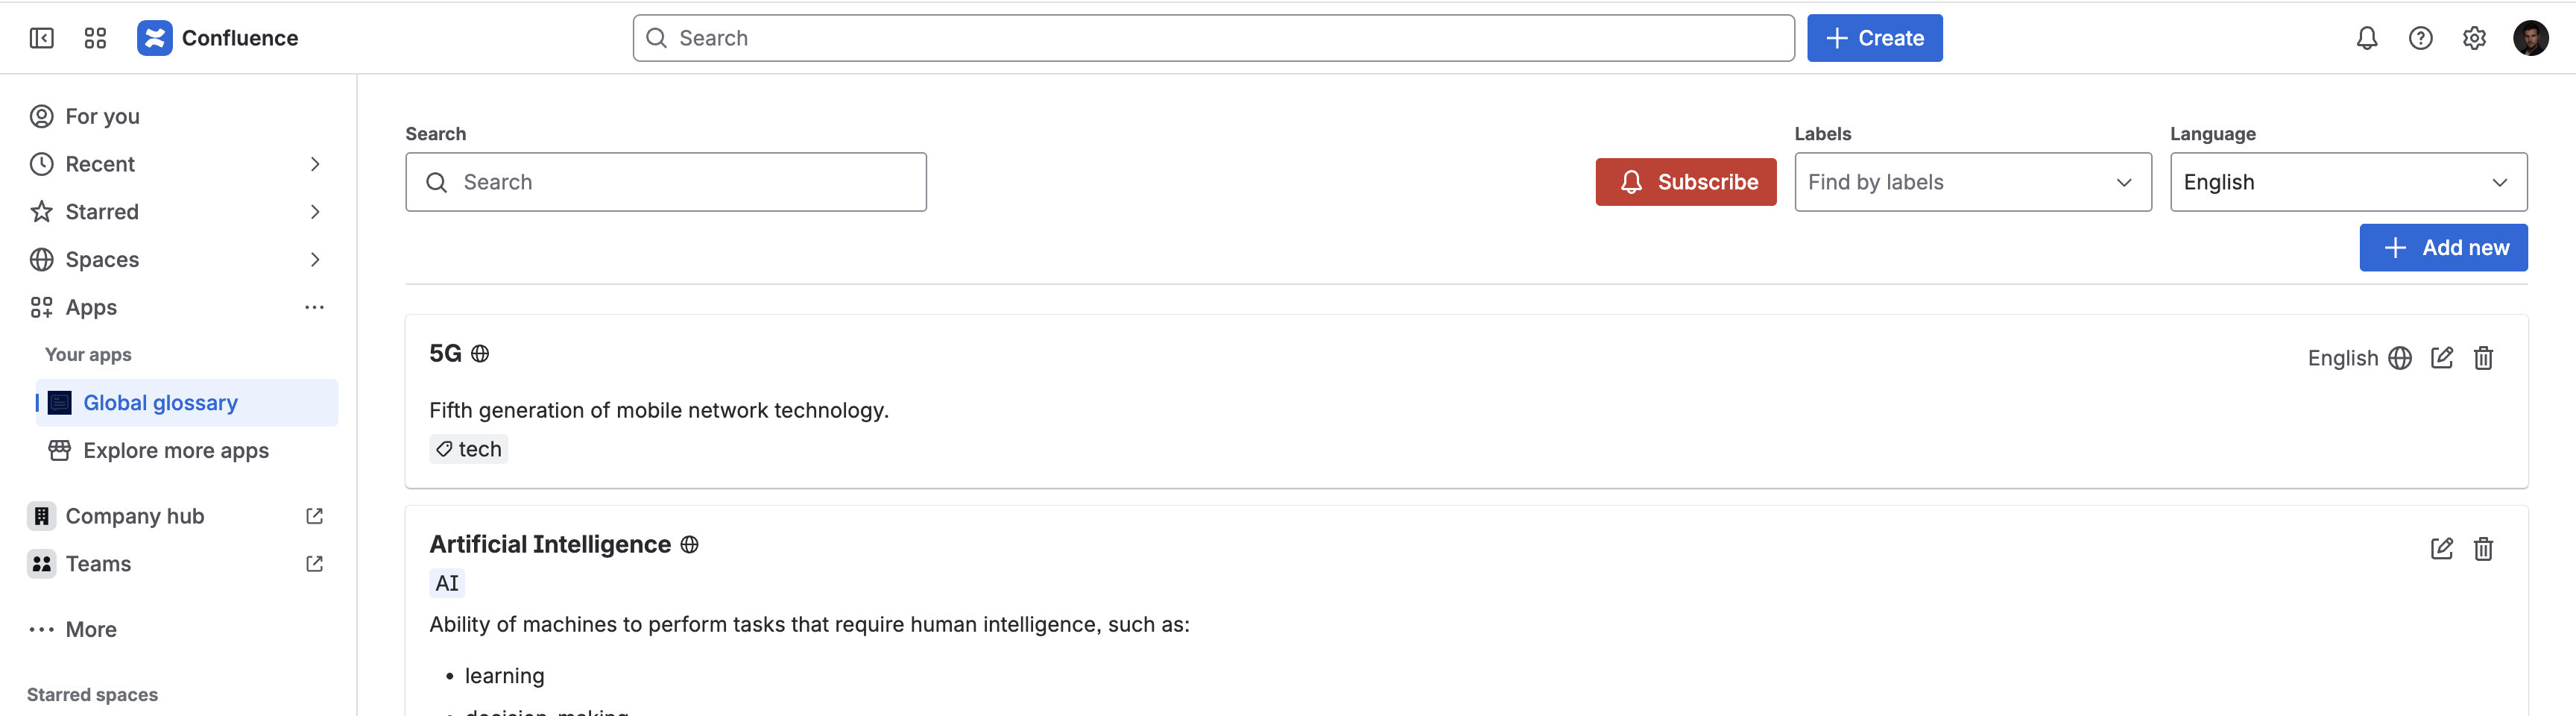Open the Atlassian app switcher grid
The height and width of the screenshot is (716, 2576).
tap(95, 37)
